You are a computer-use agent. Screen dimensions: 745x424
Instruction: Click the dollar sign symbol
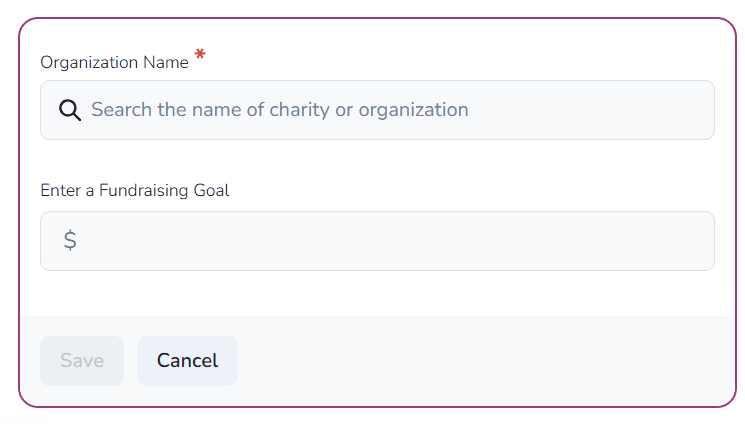pos(70,241)
